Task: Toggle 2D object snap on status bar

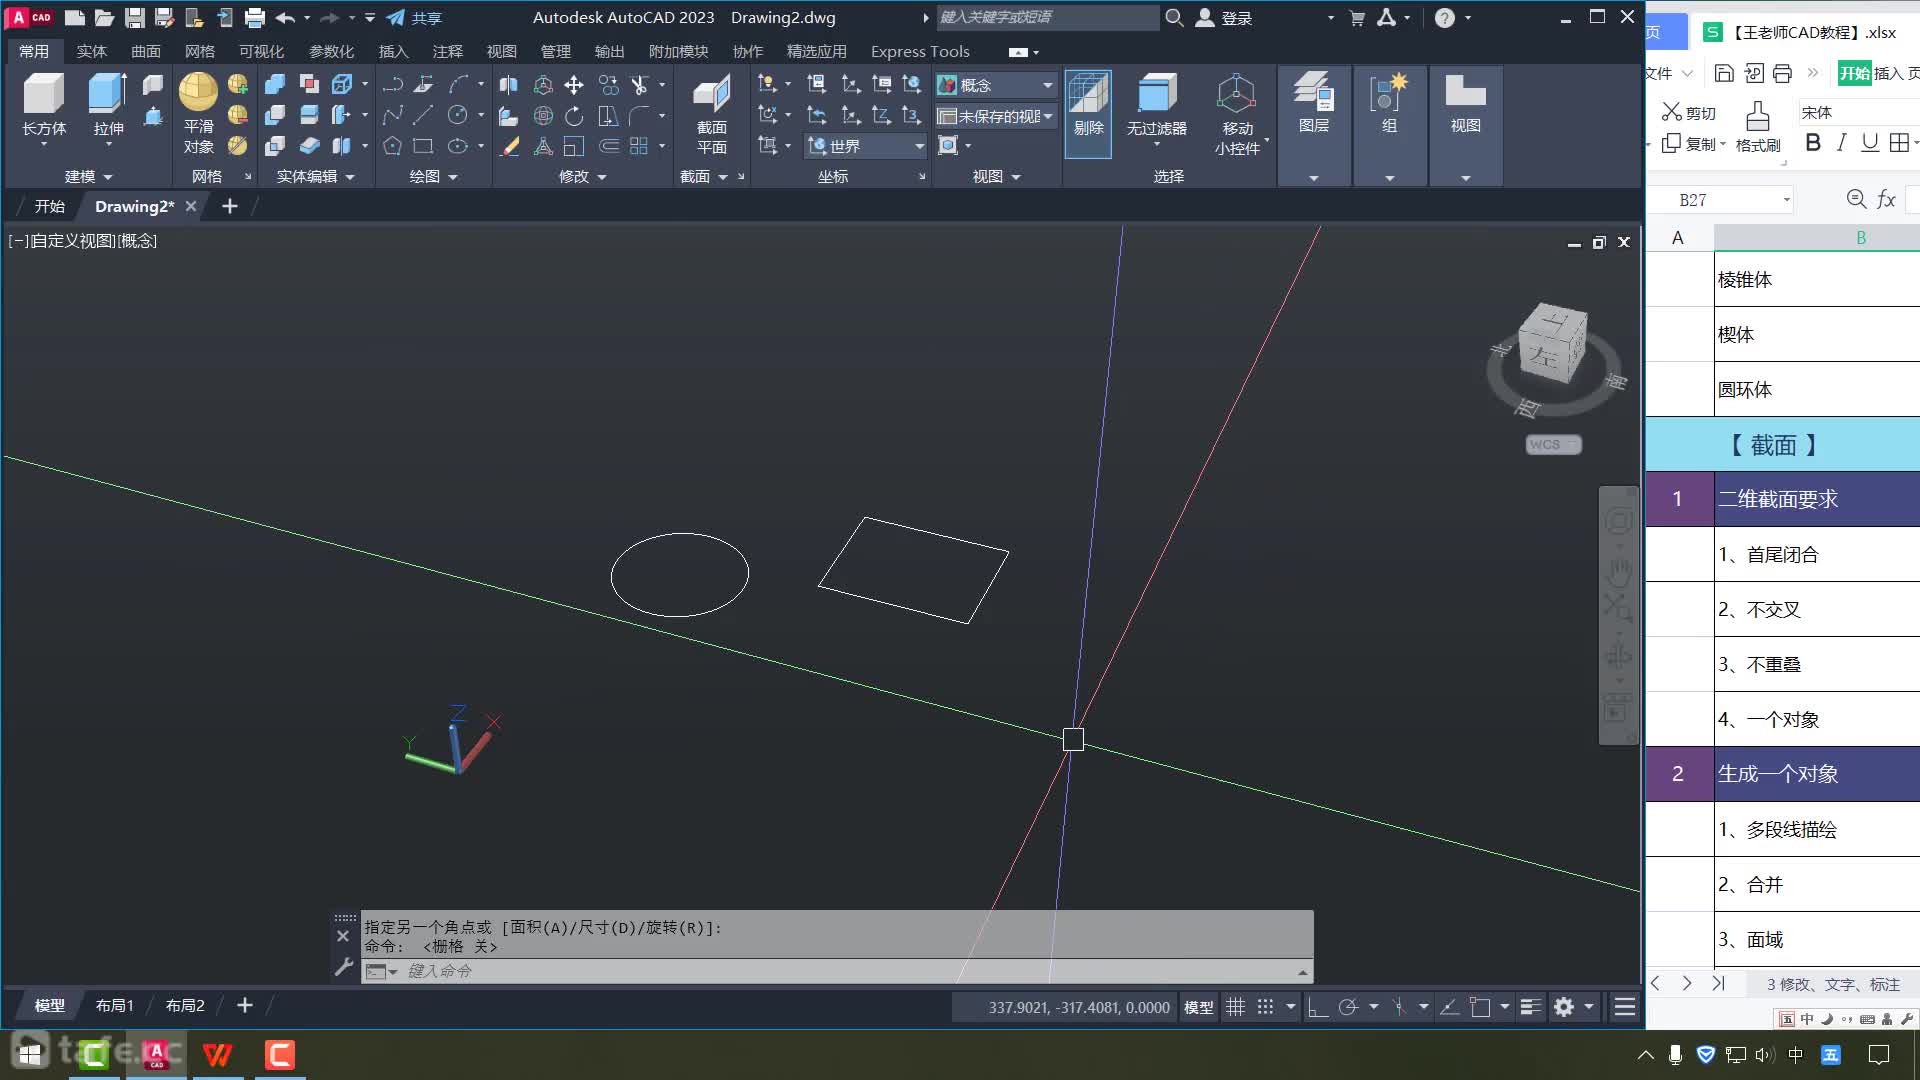Action: 1480,1007
